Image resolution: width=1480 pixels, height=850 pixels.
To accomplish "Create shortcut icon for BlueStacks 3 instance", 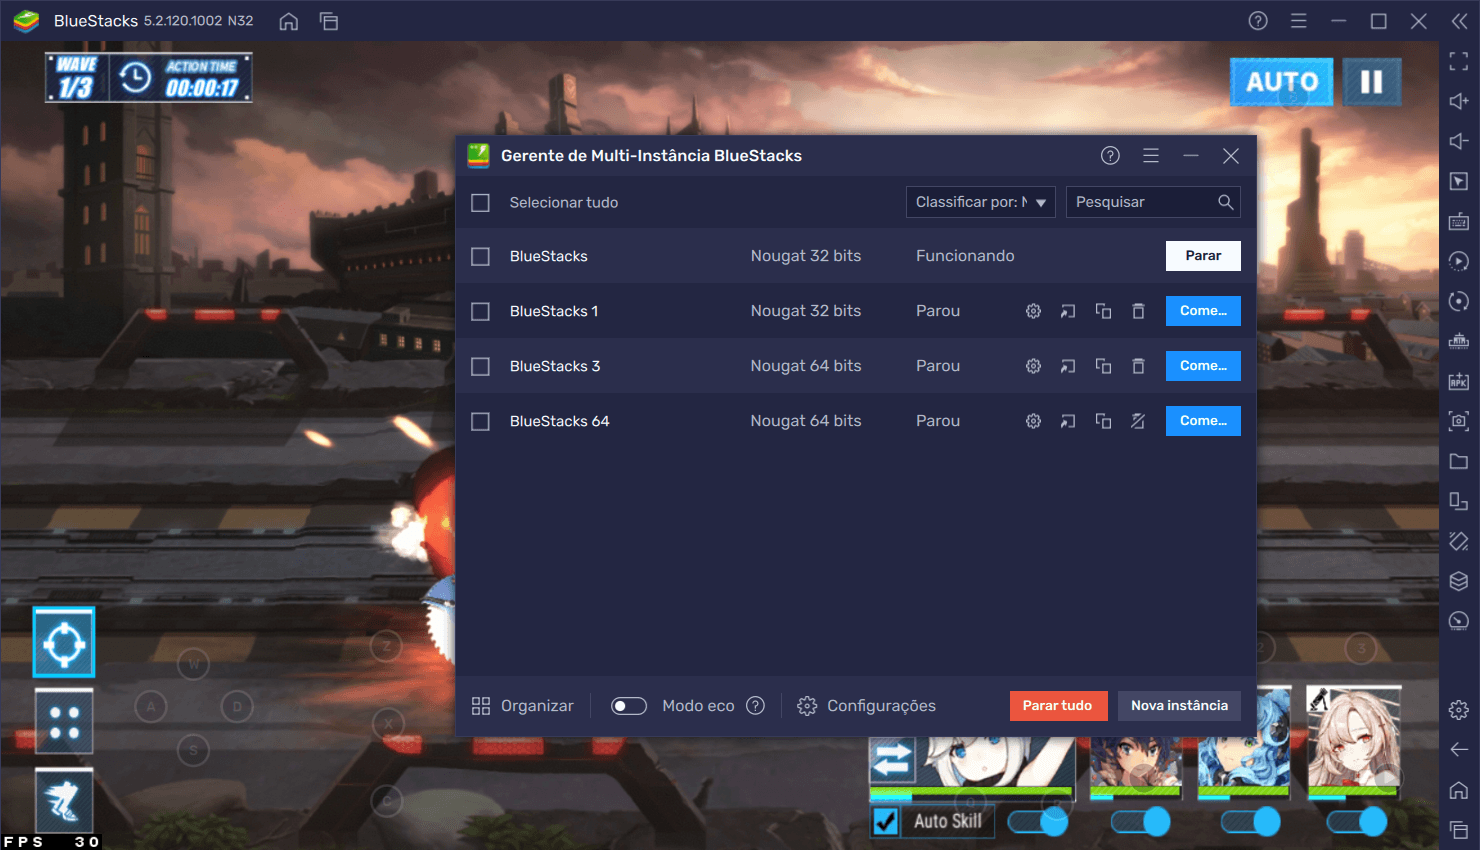I will pyautogui.click(x=1068, y=366).
